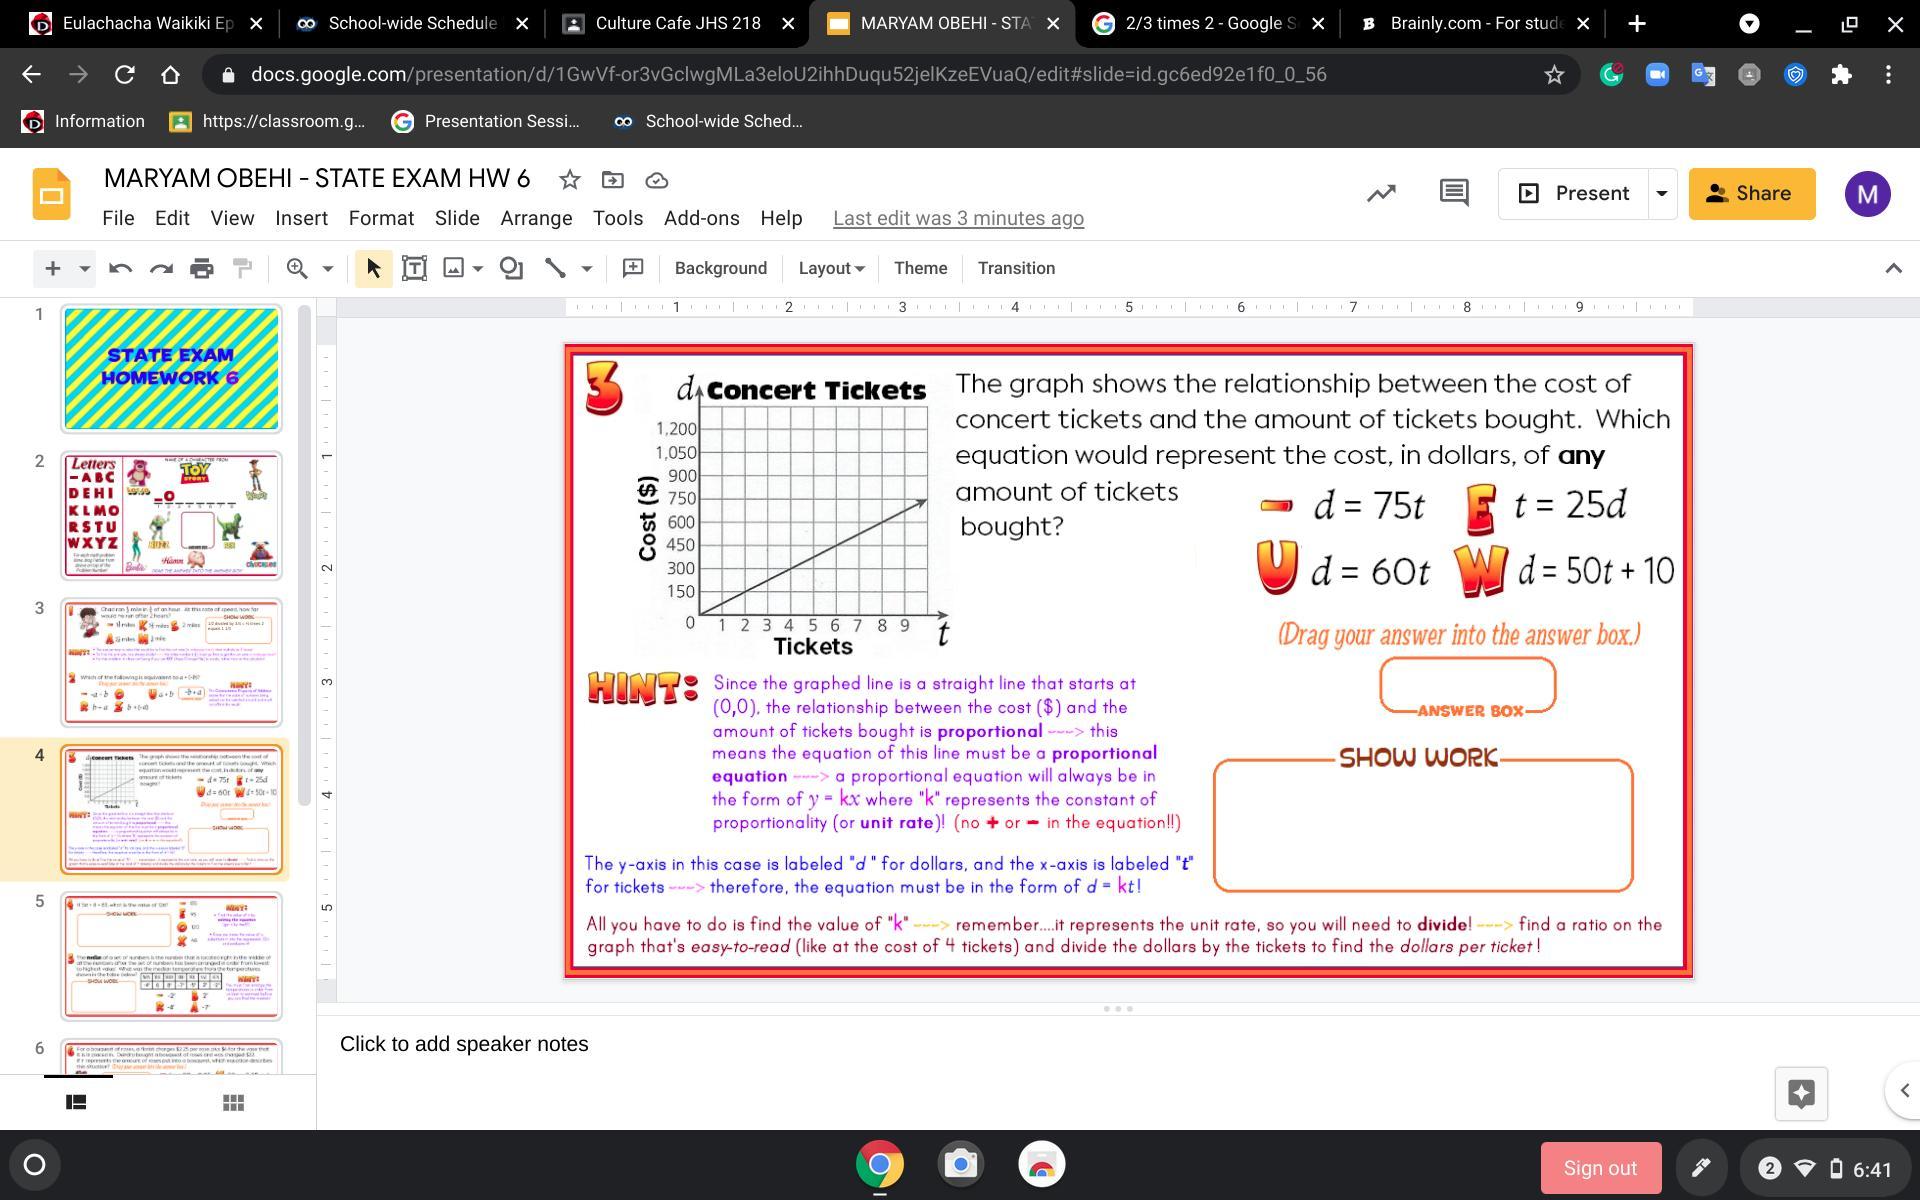Star the presentation title
Viewport: 1920px width, 1200px height.
(569, 180)
